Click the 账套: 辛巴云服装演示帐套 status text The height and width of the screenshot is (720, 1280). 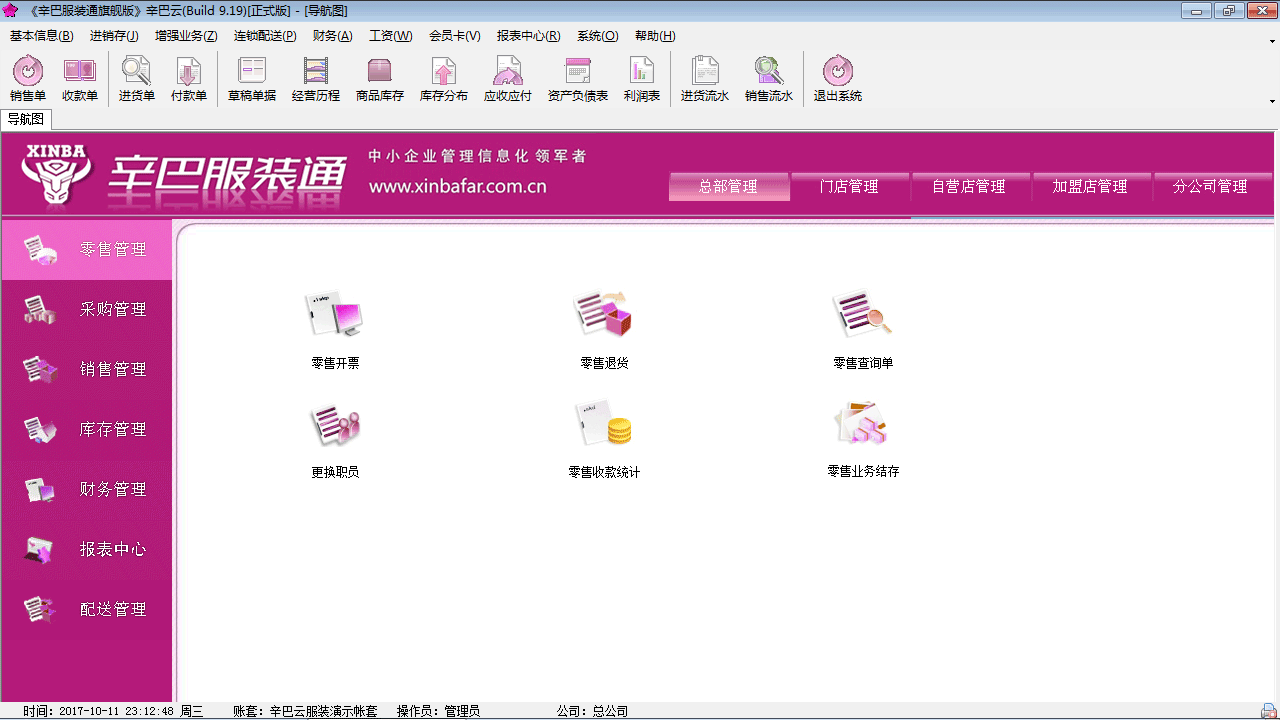pyautogui.click(x=305, y=711)
